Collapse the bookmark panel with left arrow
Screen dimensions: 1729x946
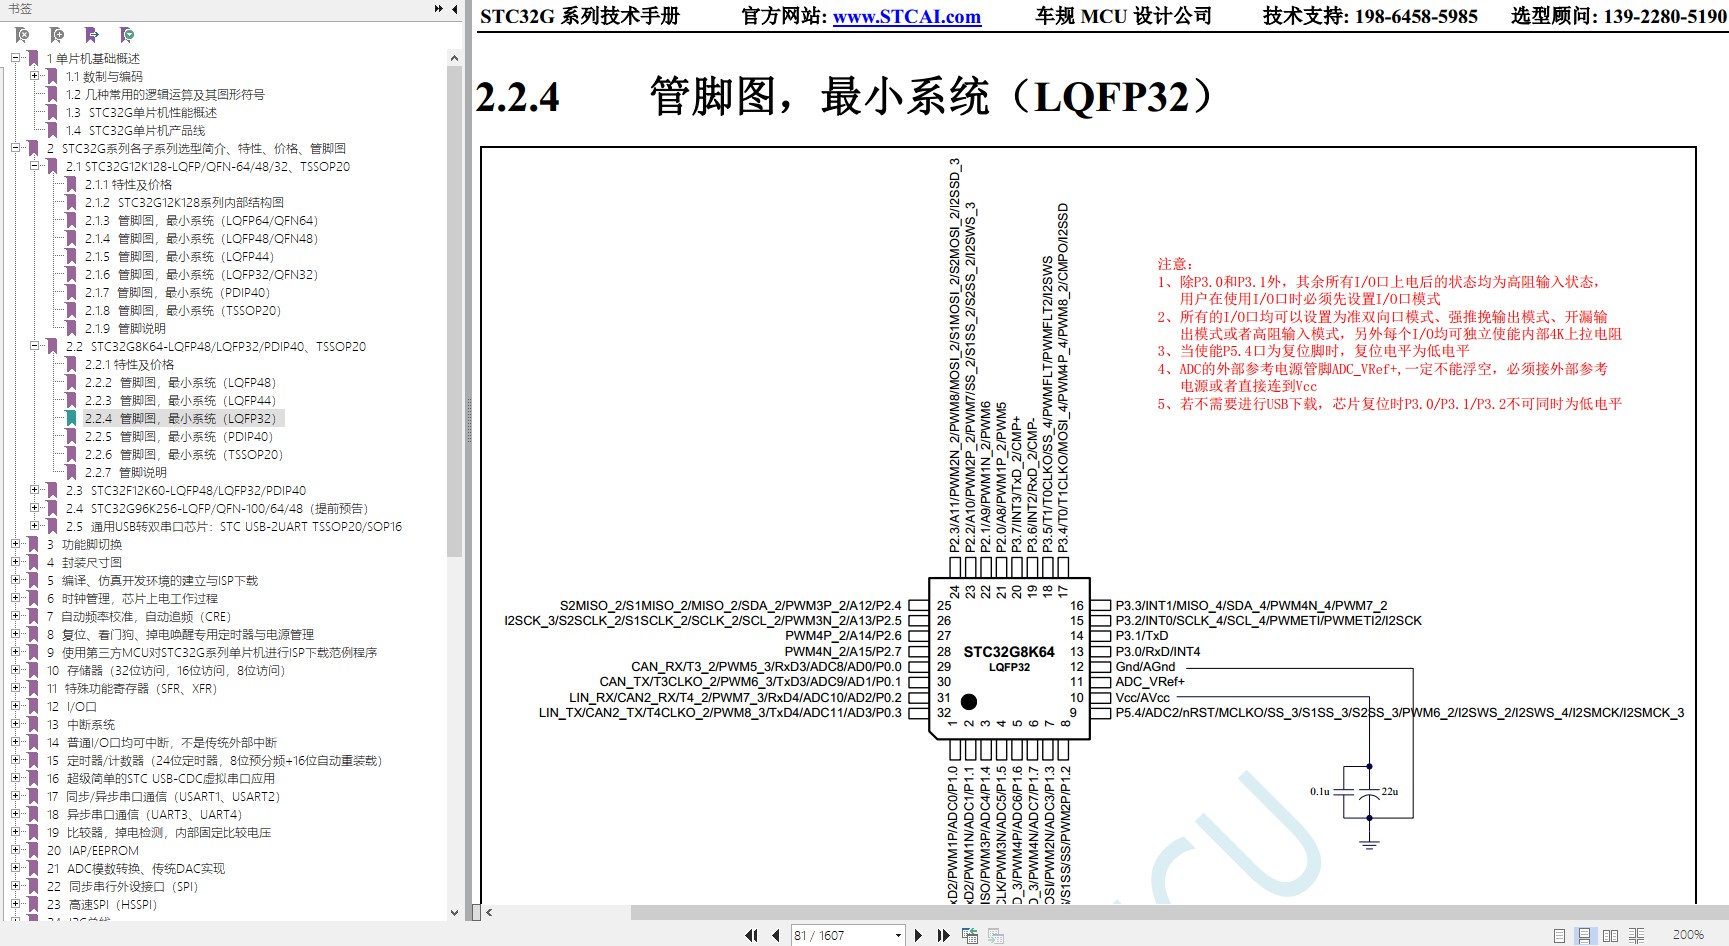click(455, 9)
